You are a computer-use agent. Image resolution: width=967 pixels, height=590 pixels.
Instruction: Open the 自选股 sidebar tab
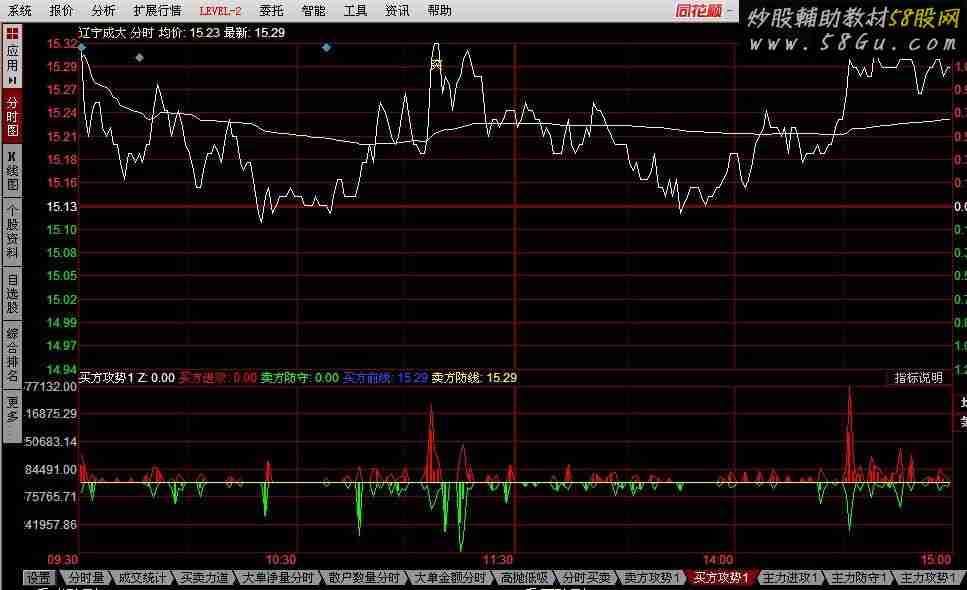point(12,293)
